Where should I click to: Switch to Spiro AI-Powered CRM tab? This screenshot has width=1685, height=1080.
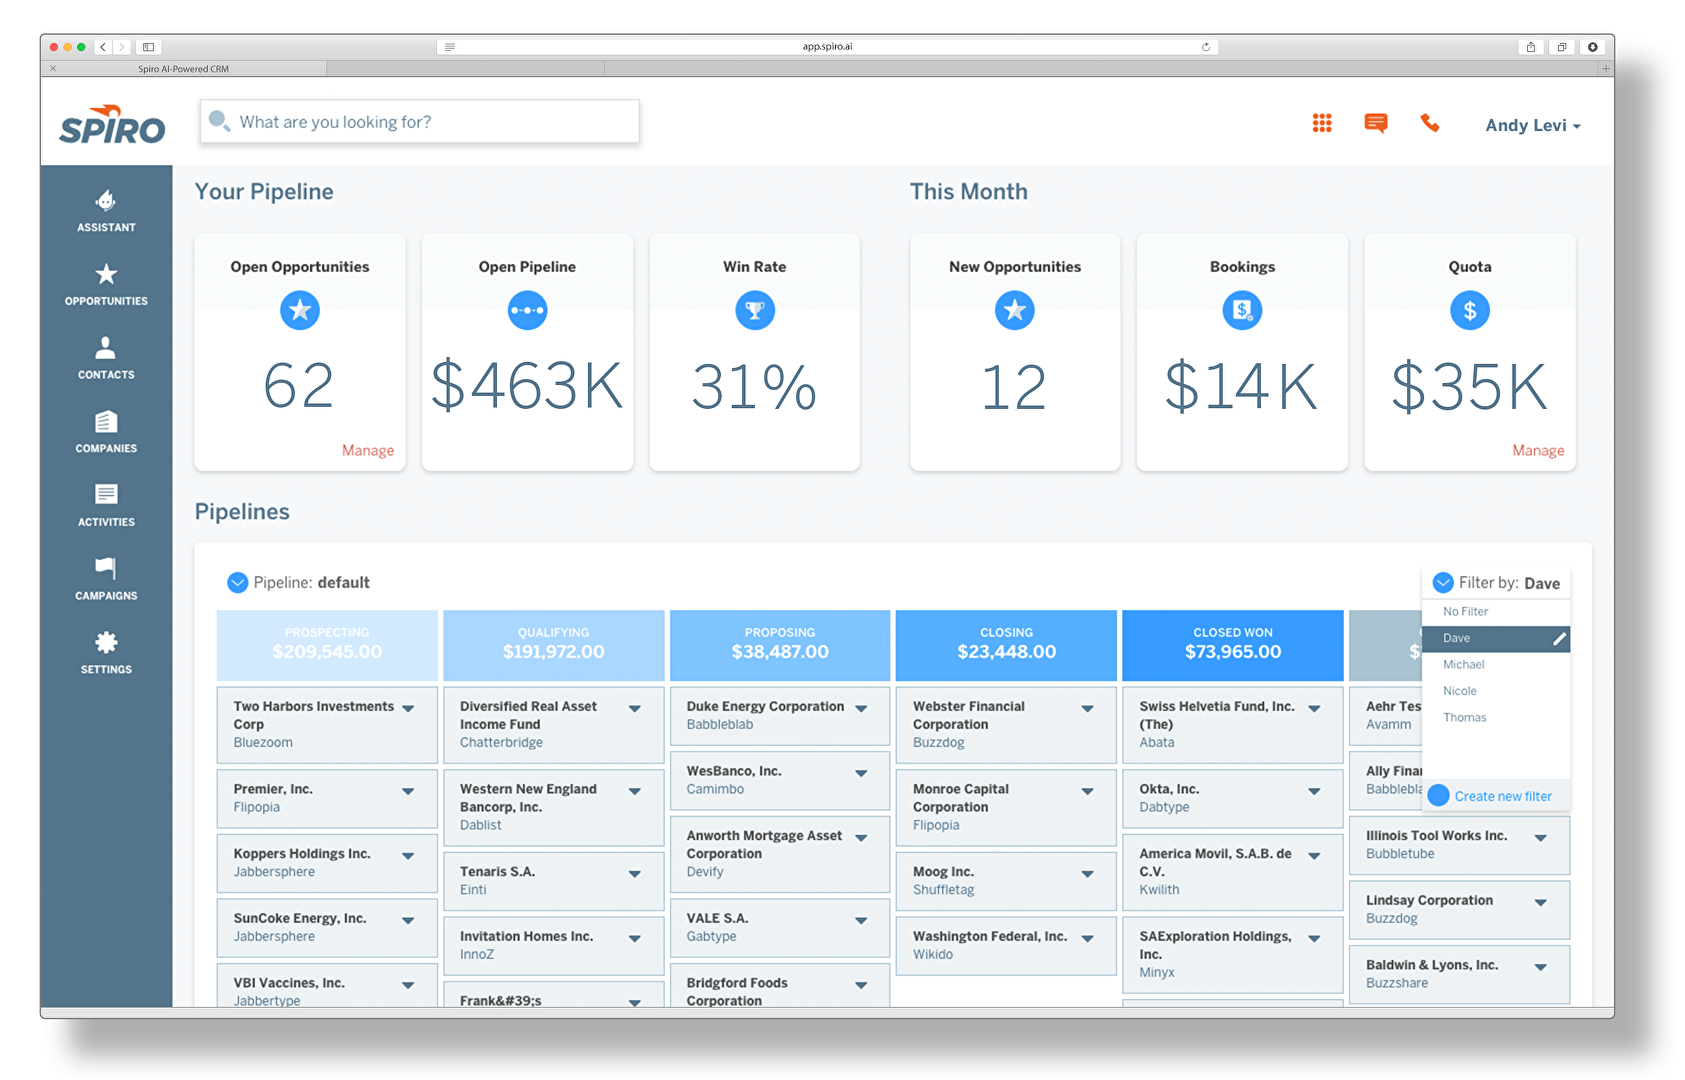pyautogui.click(x=184, y=69)
